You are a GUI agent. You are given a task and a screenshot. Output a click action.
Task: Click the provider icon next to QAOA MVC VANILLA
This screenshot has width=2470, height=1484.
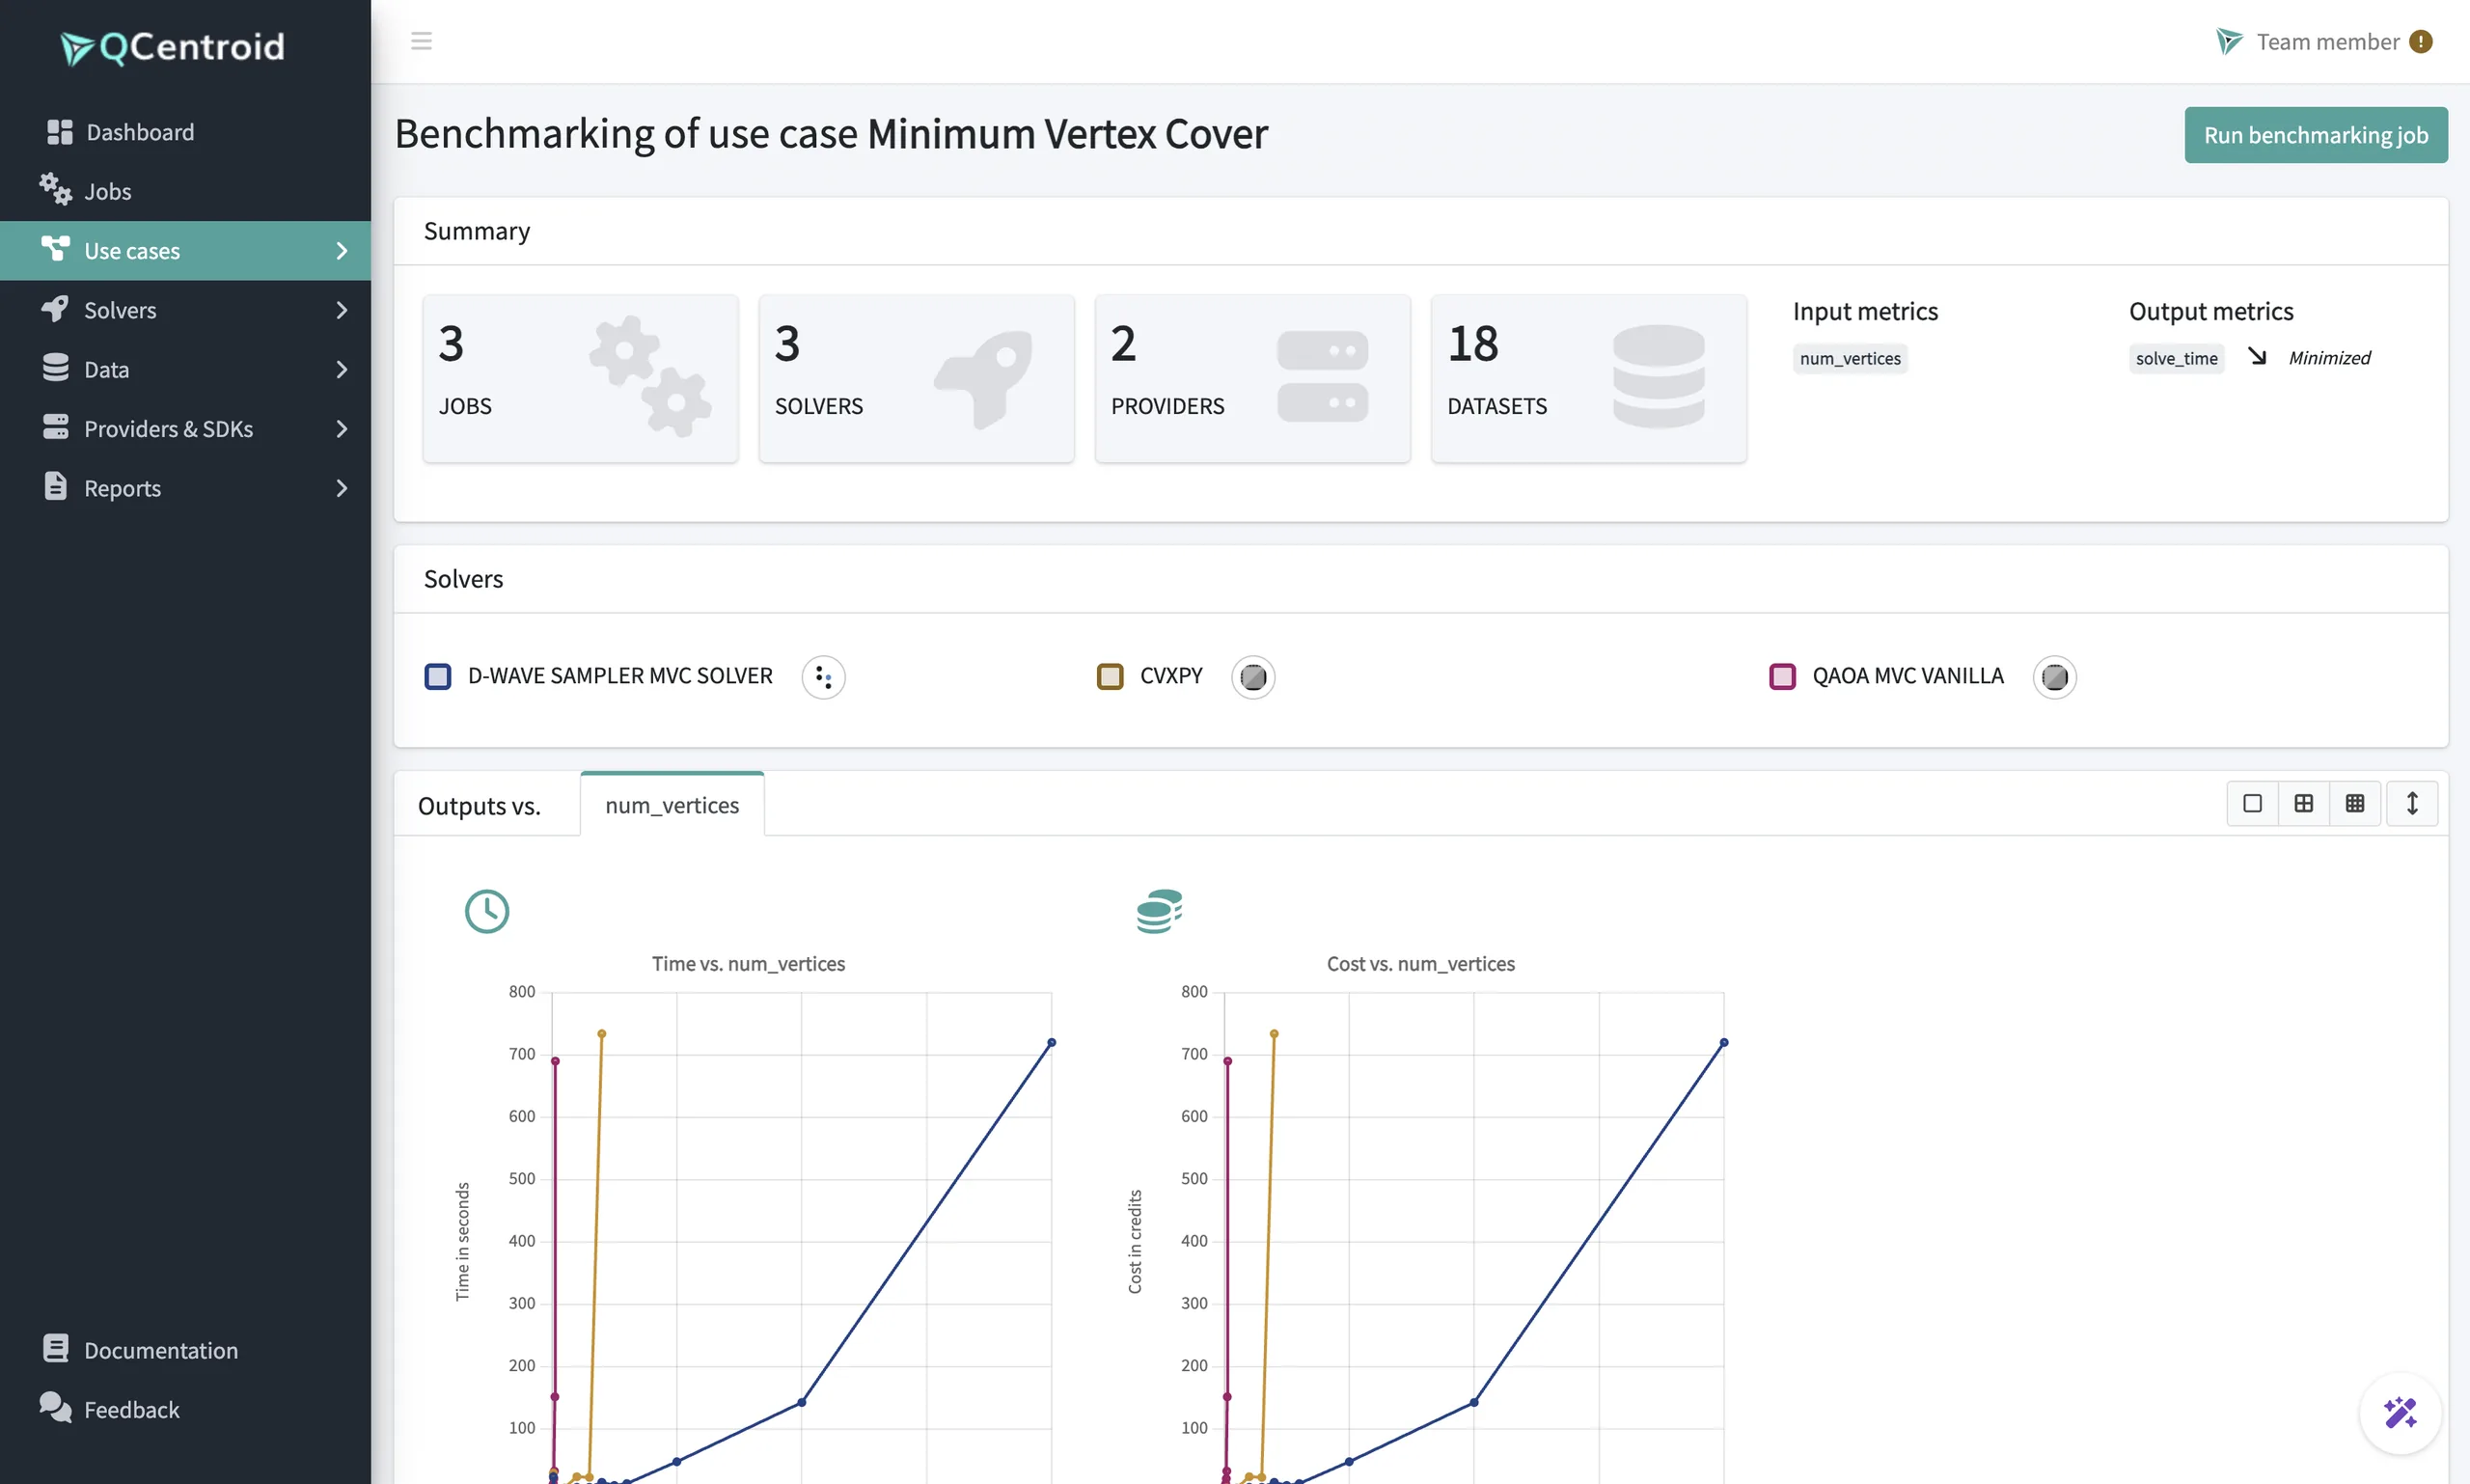pyautogui.click(x=2054, y=677)
